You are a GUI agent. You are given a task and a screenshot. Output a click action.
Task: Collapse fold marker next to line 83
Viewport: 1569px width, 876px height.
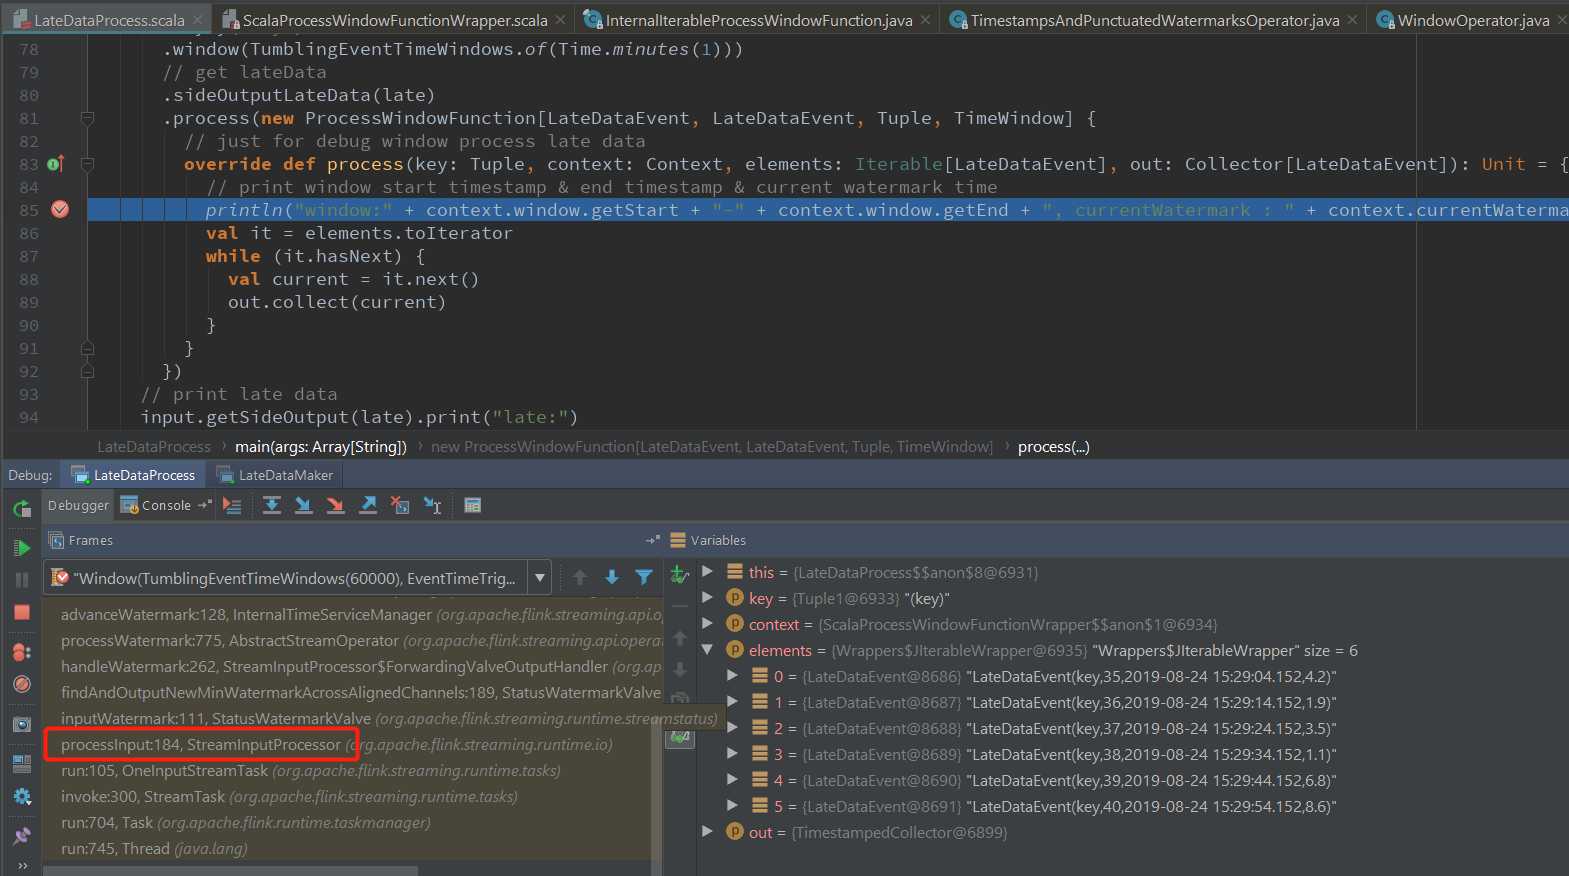[x=87, y=164]
